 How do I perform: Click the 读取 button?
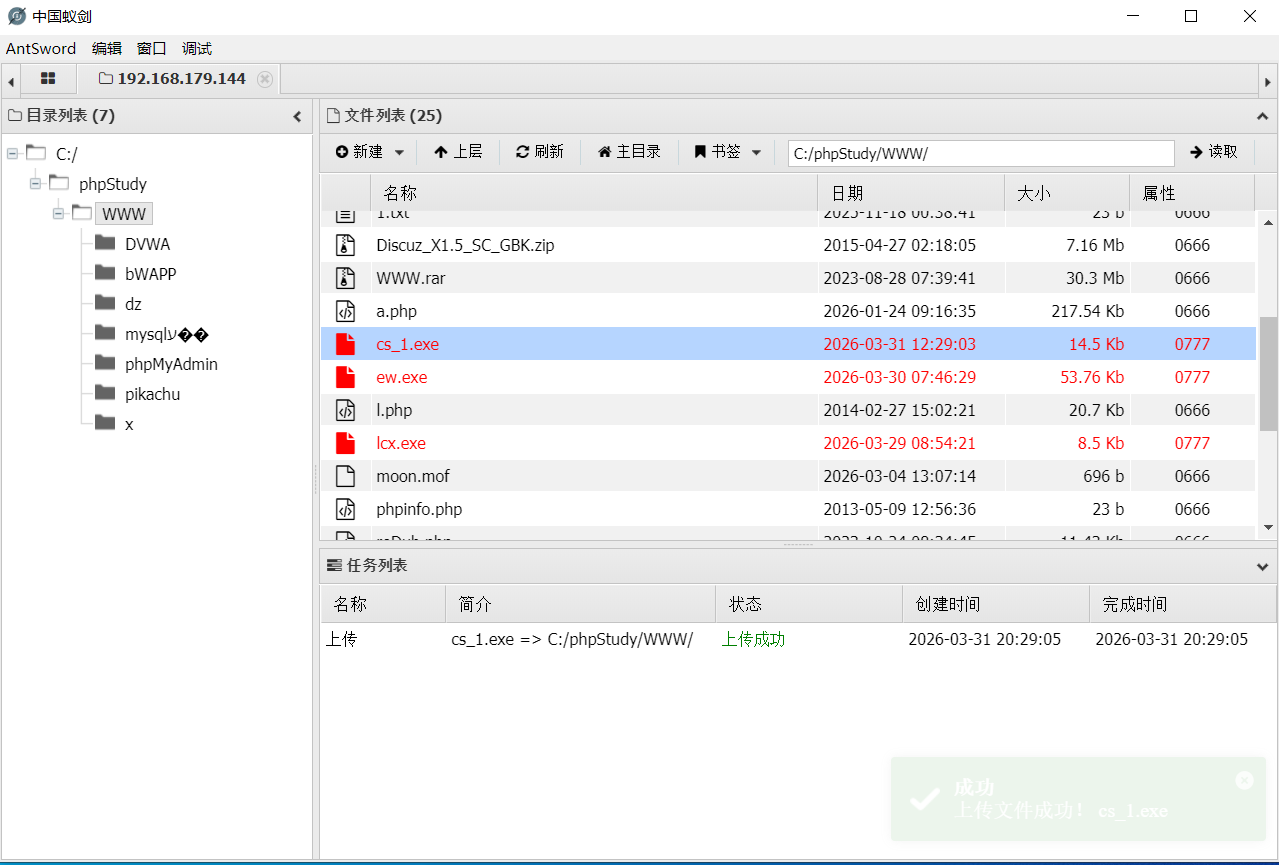click(1214, 152)
